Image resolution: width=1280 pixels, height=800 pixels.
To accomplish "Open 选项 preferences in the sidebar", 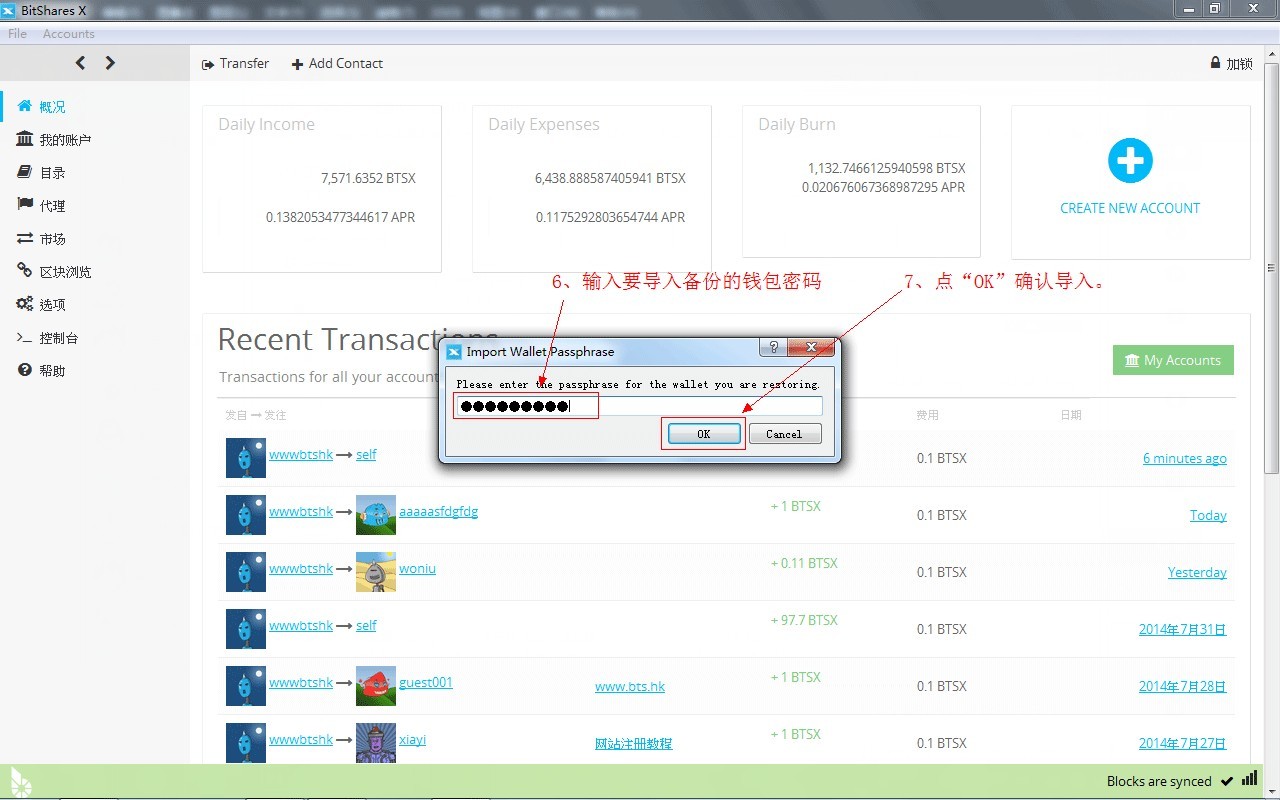I will pos(42,304).
